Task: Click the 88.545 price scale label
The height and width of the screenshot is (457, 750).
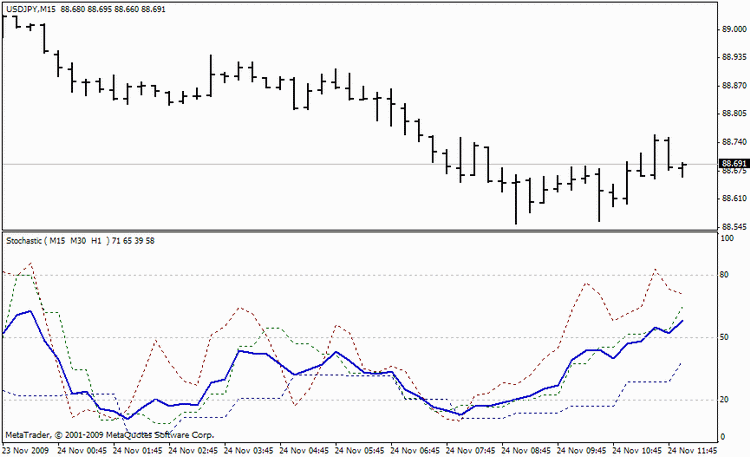Action: (734, 227)
